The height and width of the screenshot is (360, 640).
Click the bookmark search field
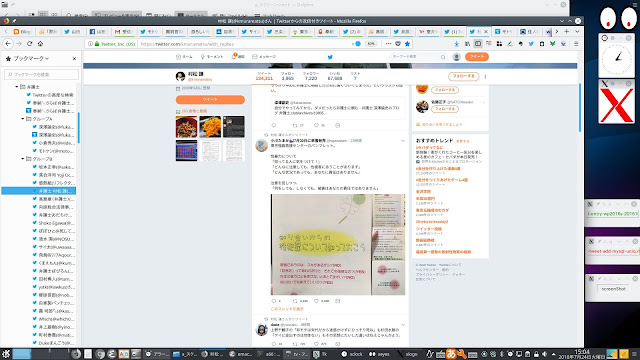(x=41, y=75)
